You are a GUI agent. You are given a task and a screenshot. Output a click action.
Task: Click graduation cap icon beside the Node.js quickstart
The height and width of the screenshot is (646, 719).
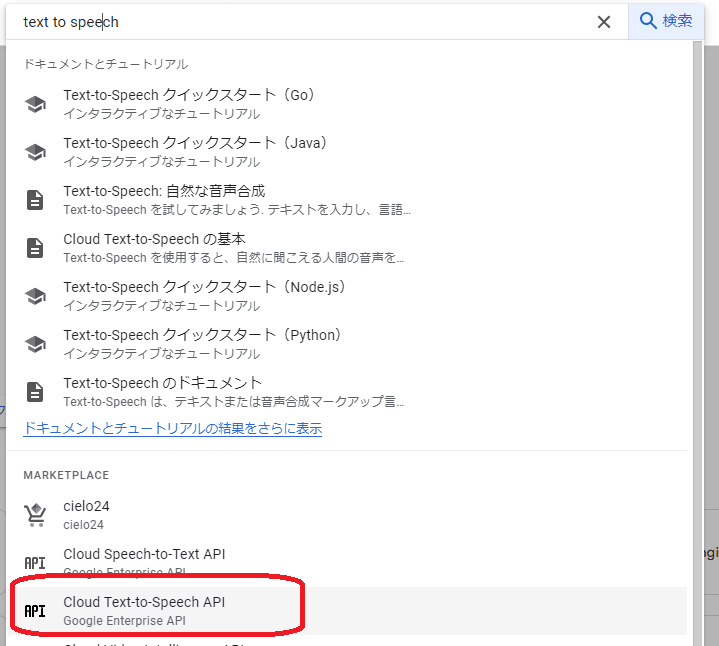pos(35,296)
